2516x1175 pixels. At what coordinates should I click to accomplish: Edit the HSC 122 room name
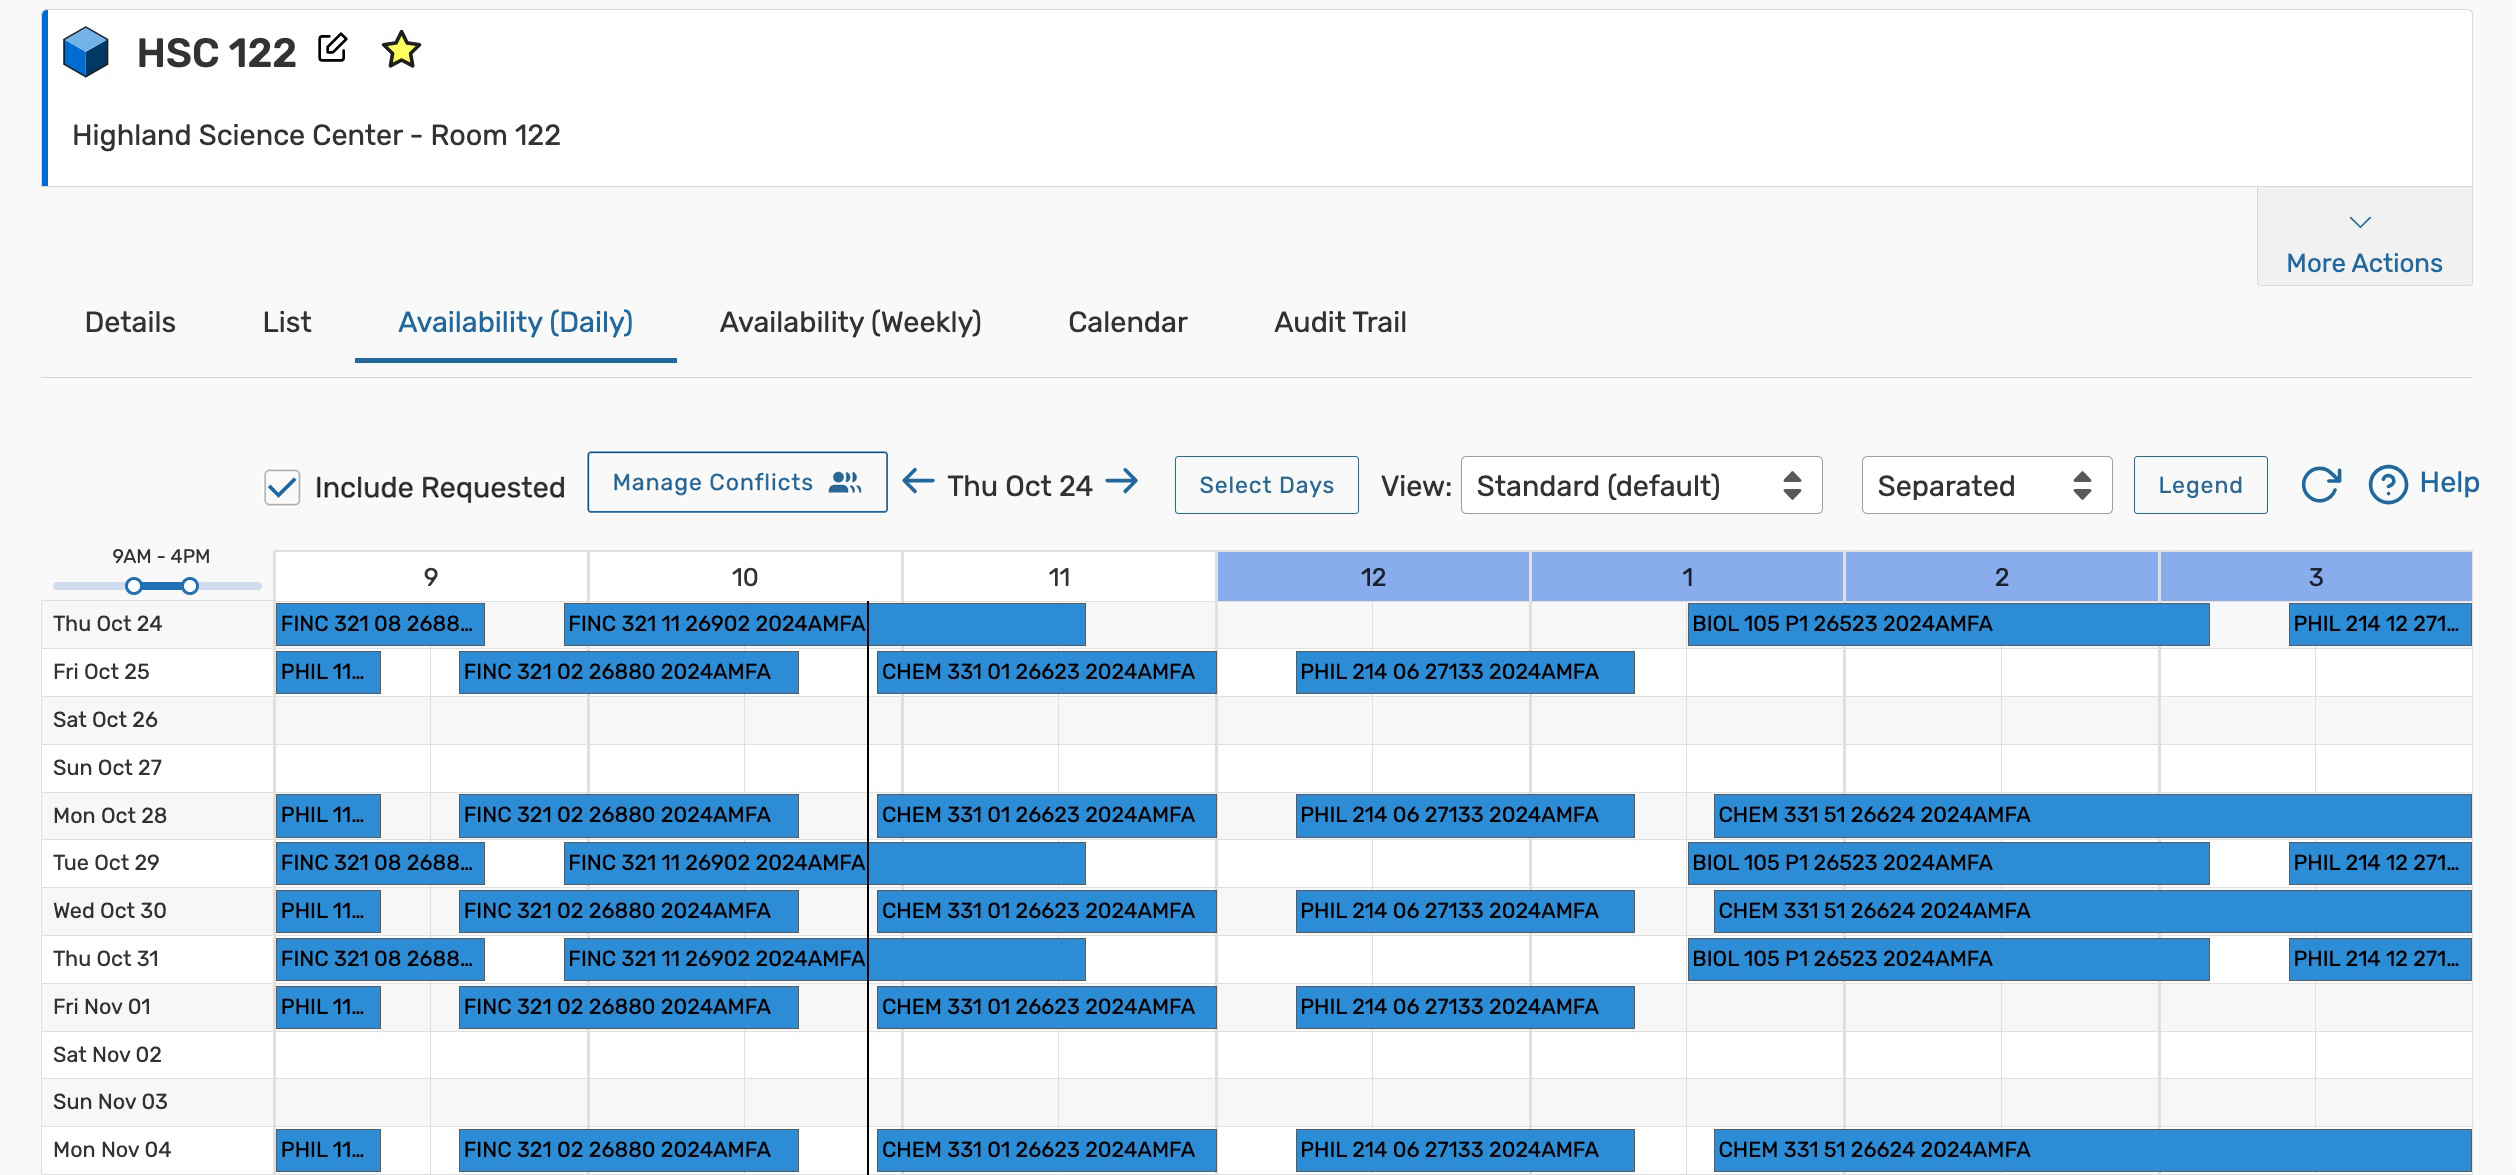tap(332, 48)
